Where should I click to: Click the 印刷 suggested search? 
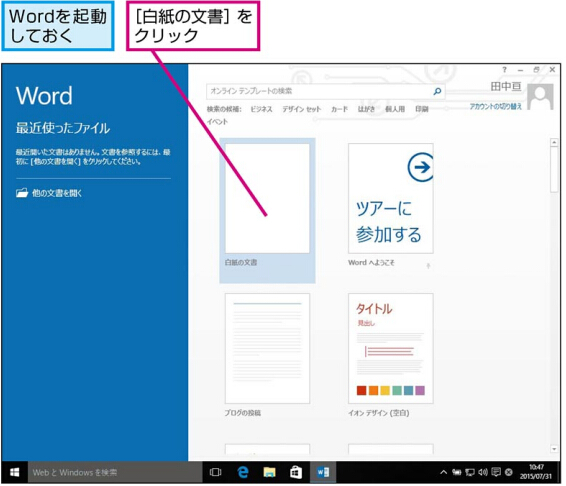[421, 109]
